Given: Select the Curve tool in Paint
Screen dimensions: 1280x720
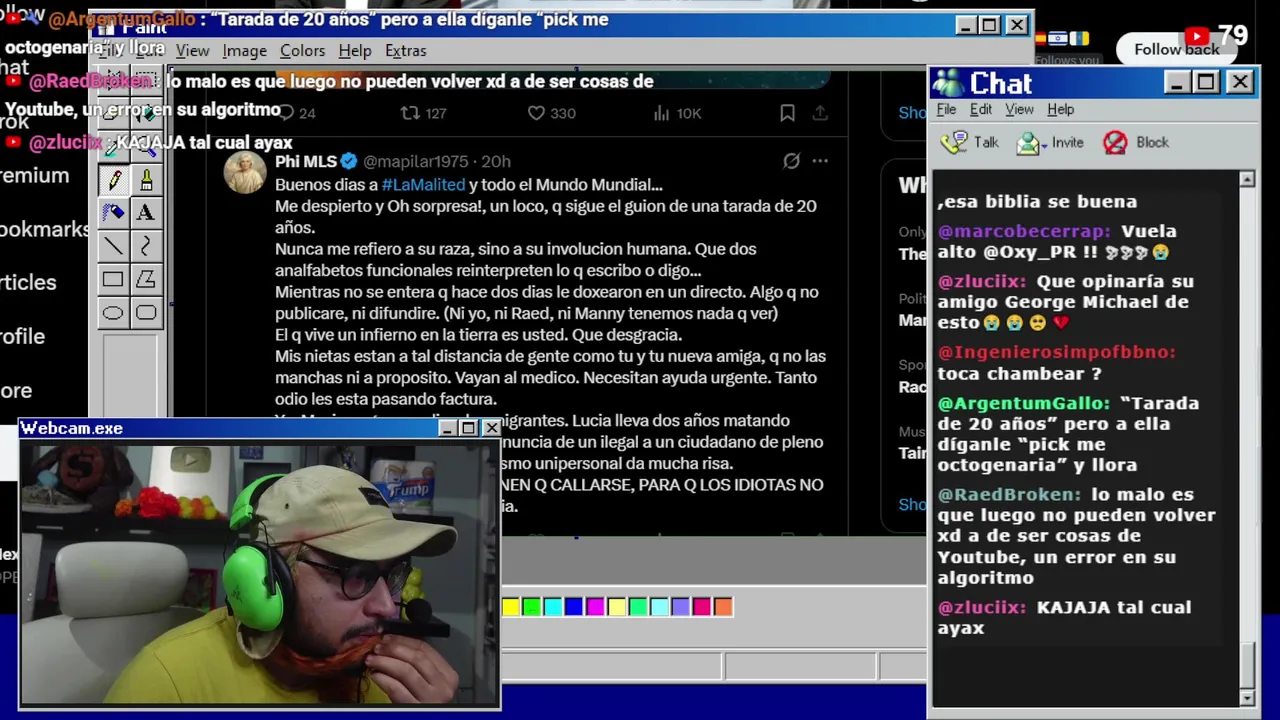Looking at the screenshot, I should click(x=146, y=246).
